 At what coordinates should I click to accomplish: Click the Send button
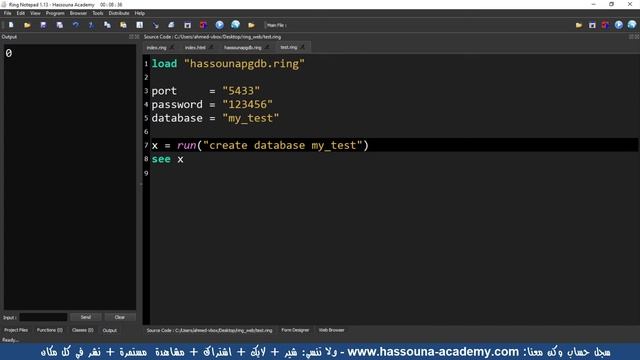[x=86, y=317]
